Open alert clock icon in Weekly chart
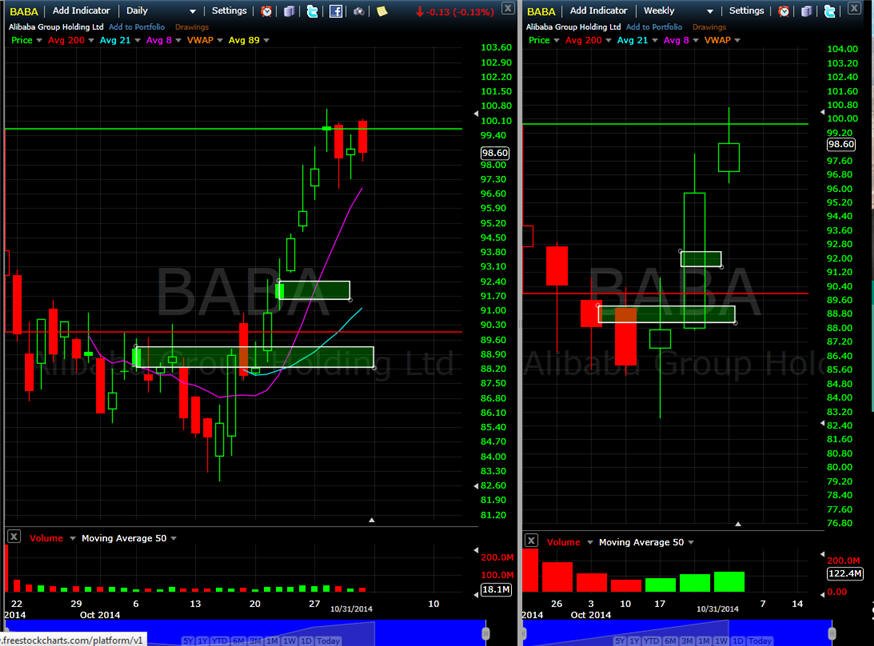 pos(784,11)
